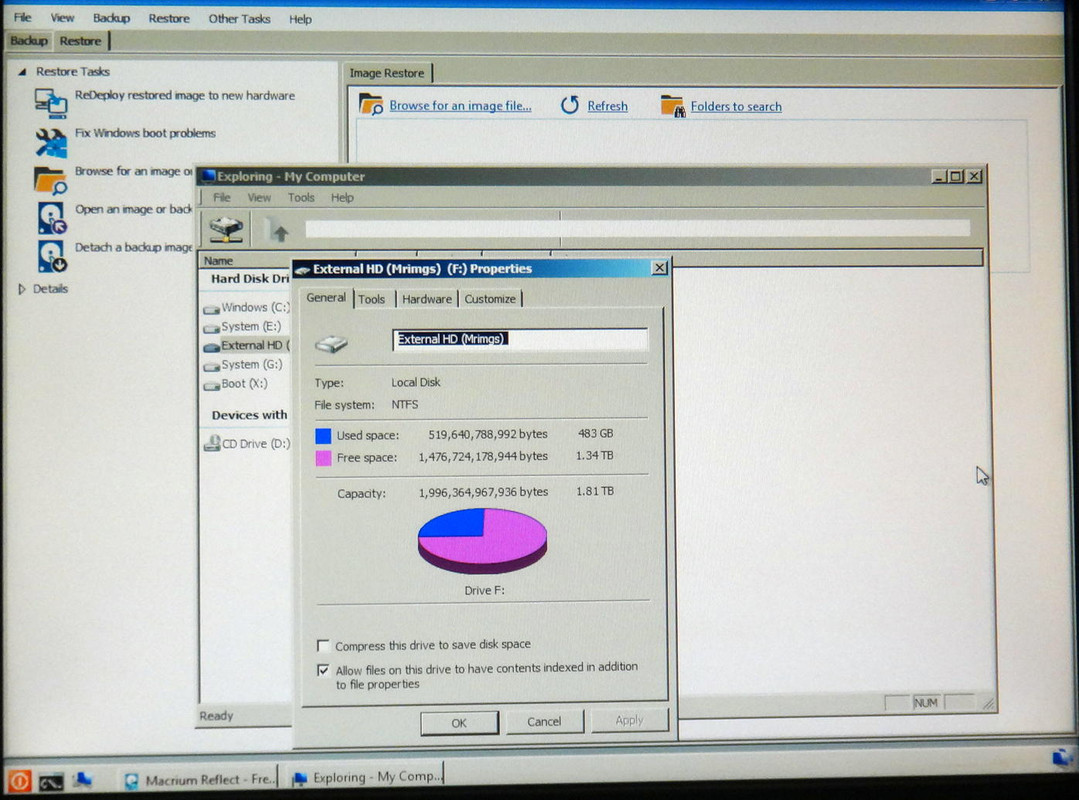Select Macrium Reflect taskbar button

click(198, 779)
